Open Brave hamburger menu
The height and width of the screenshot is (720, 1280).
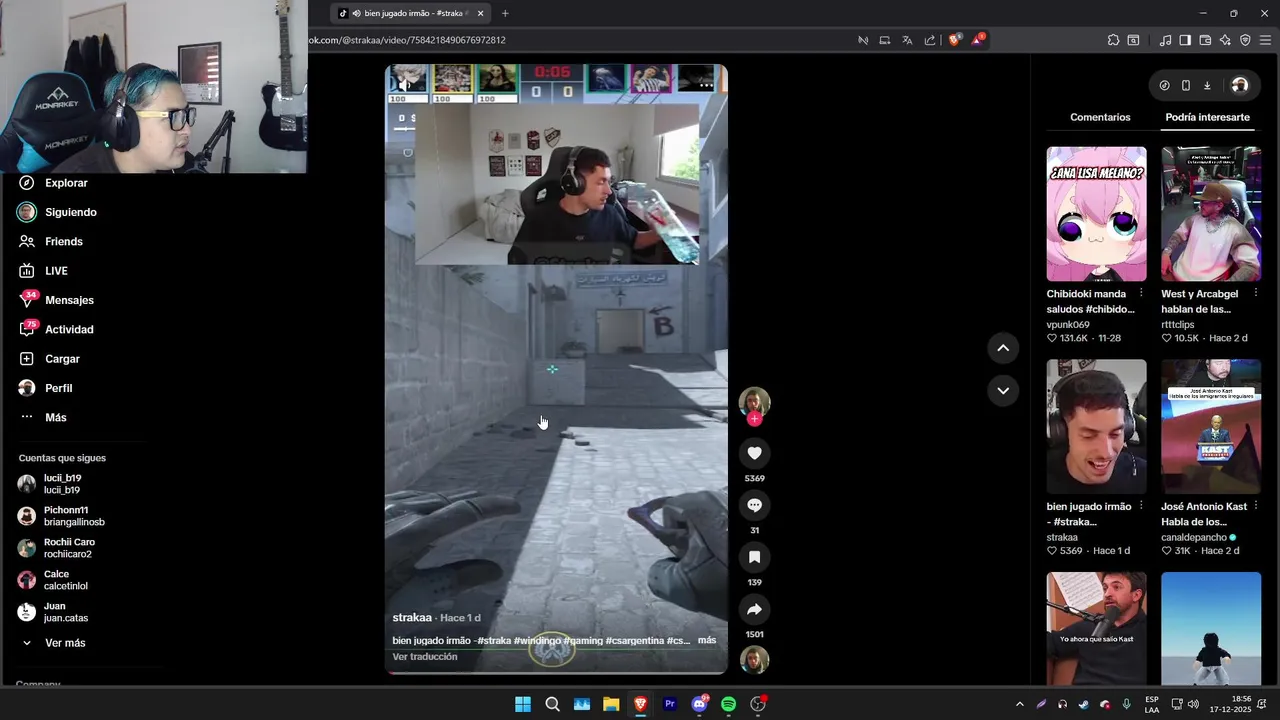(1265, 40)
